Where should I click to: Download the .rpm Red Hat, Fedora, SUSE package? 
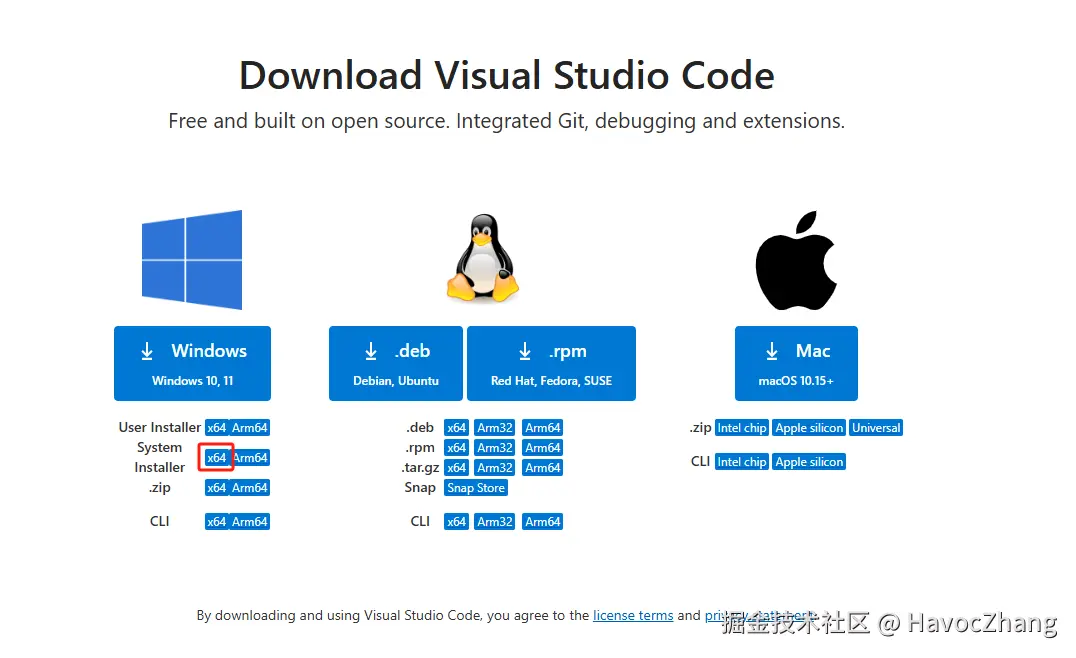pos(551,363)
